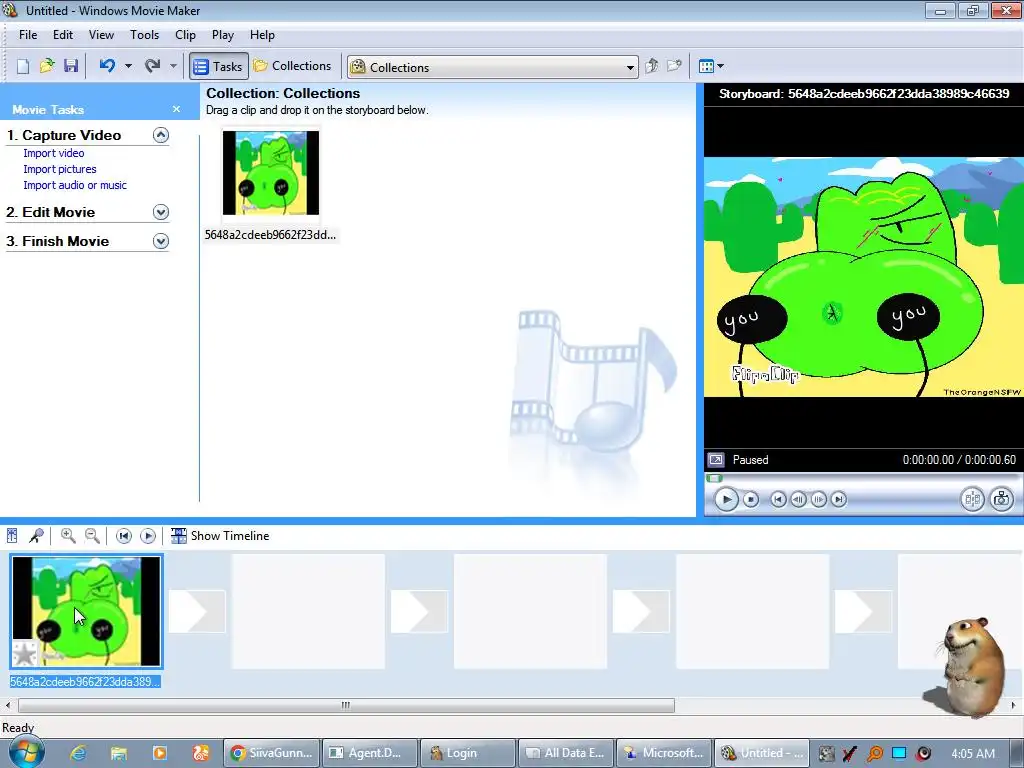Click the storyboard scroll left arrow

pyautogui.click(x=8, y=705)
